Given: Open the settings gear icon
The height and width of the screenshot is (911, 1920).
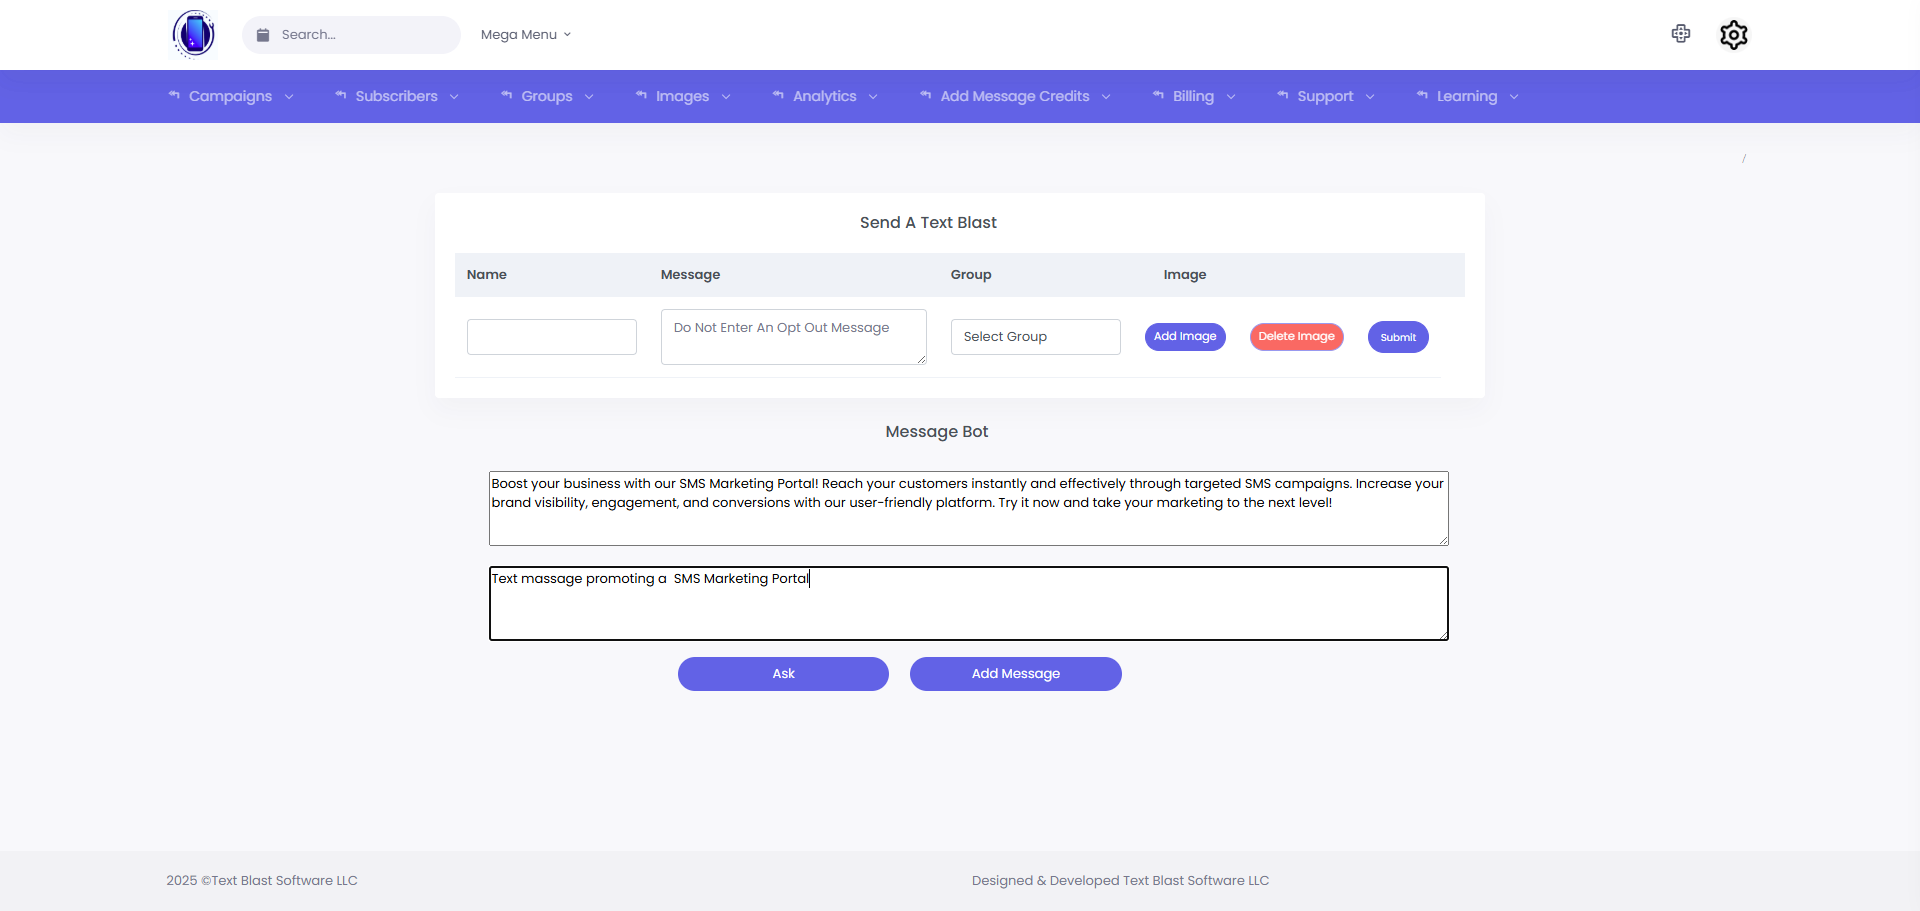Looking at the screenshot, I should pos(1733,35).
